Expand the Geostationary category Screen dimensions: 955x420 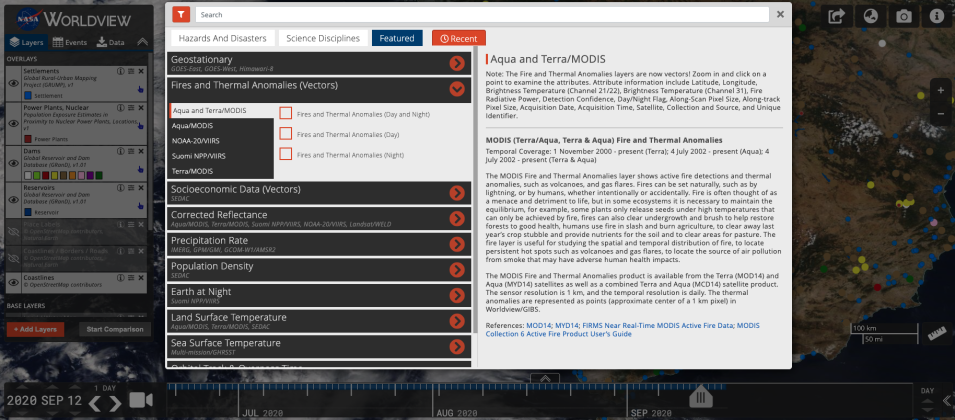tap(457, 63)
